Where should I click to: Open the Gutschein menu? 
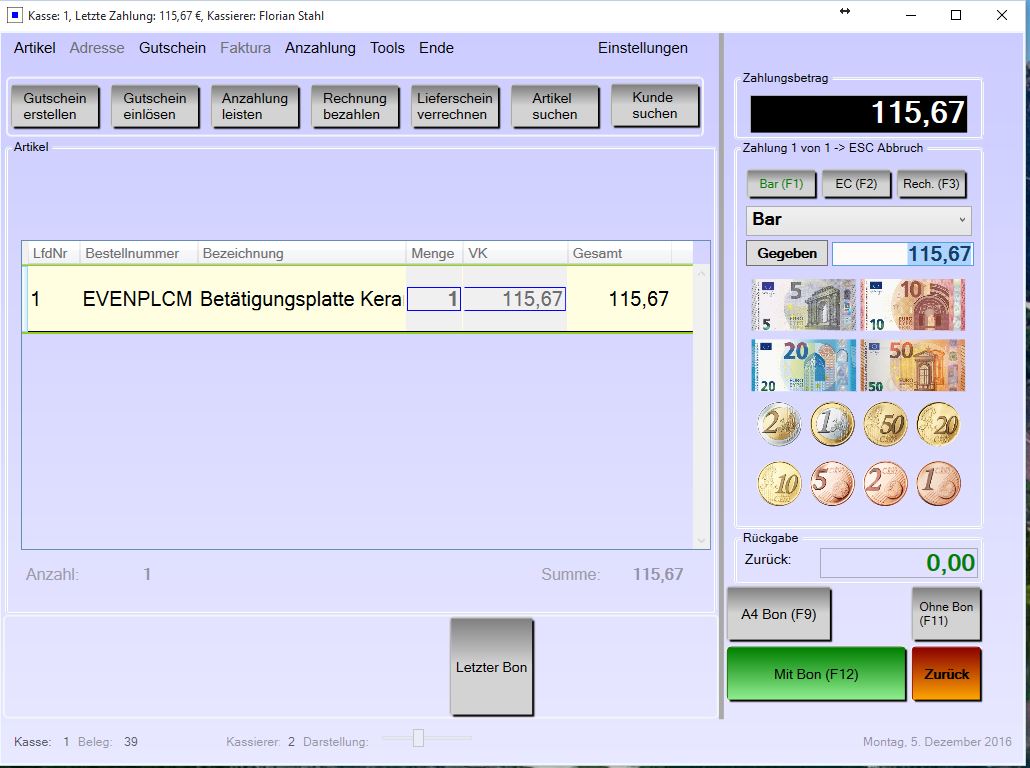click(x=172, y=48)
